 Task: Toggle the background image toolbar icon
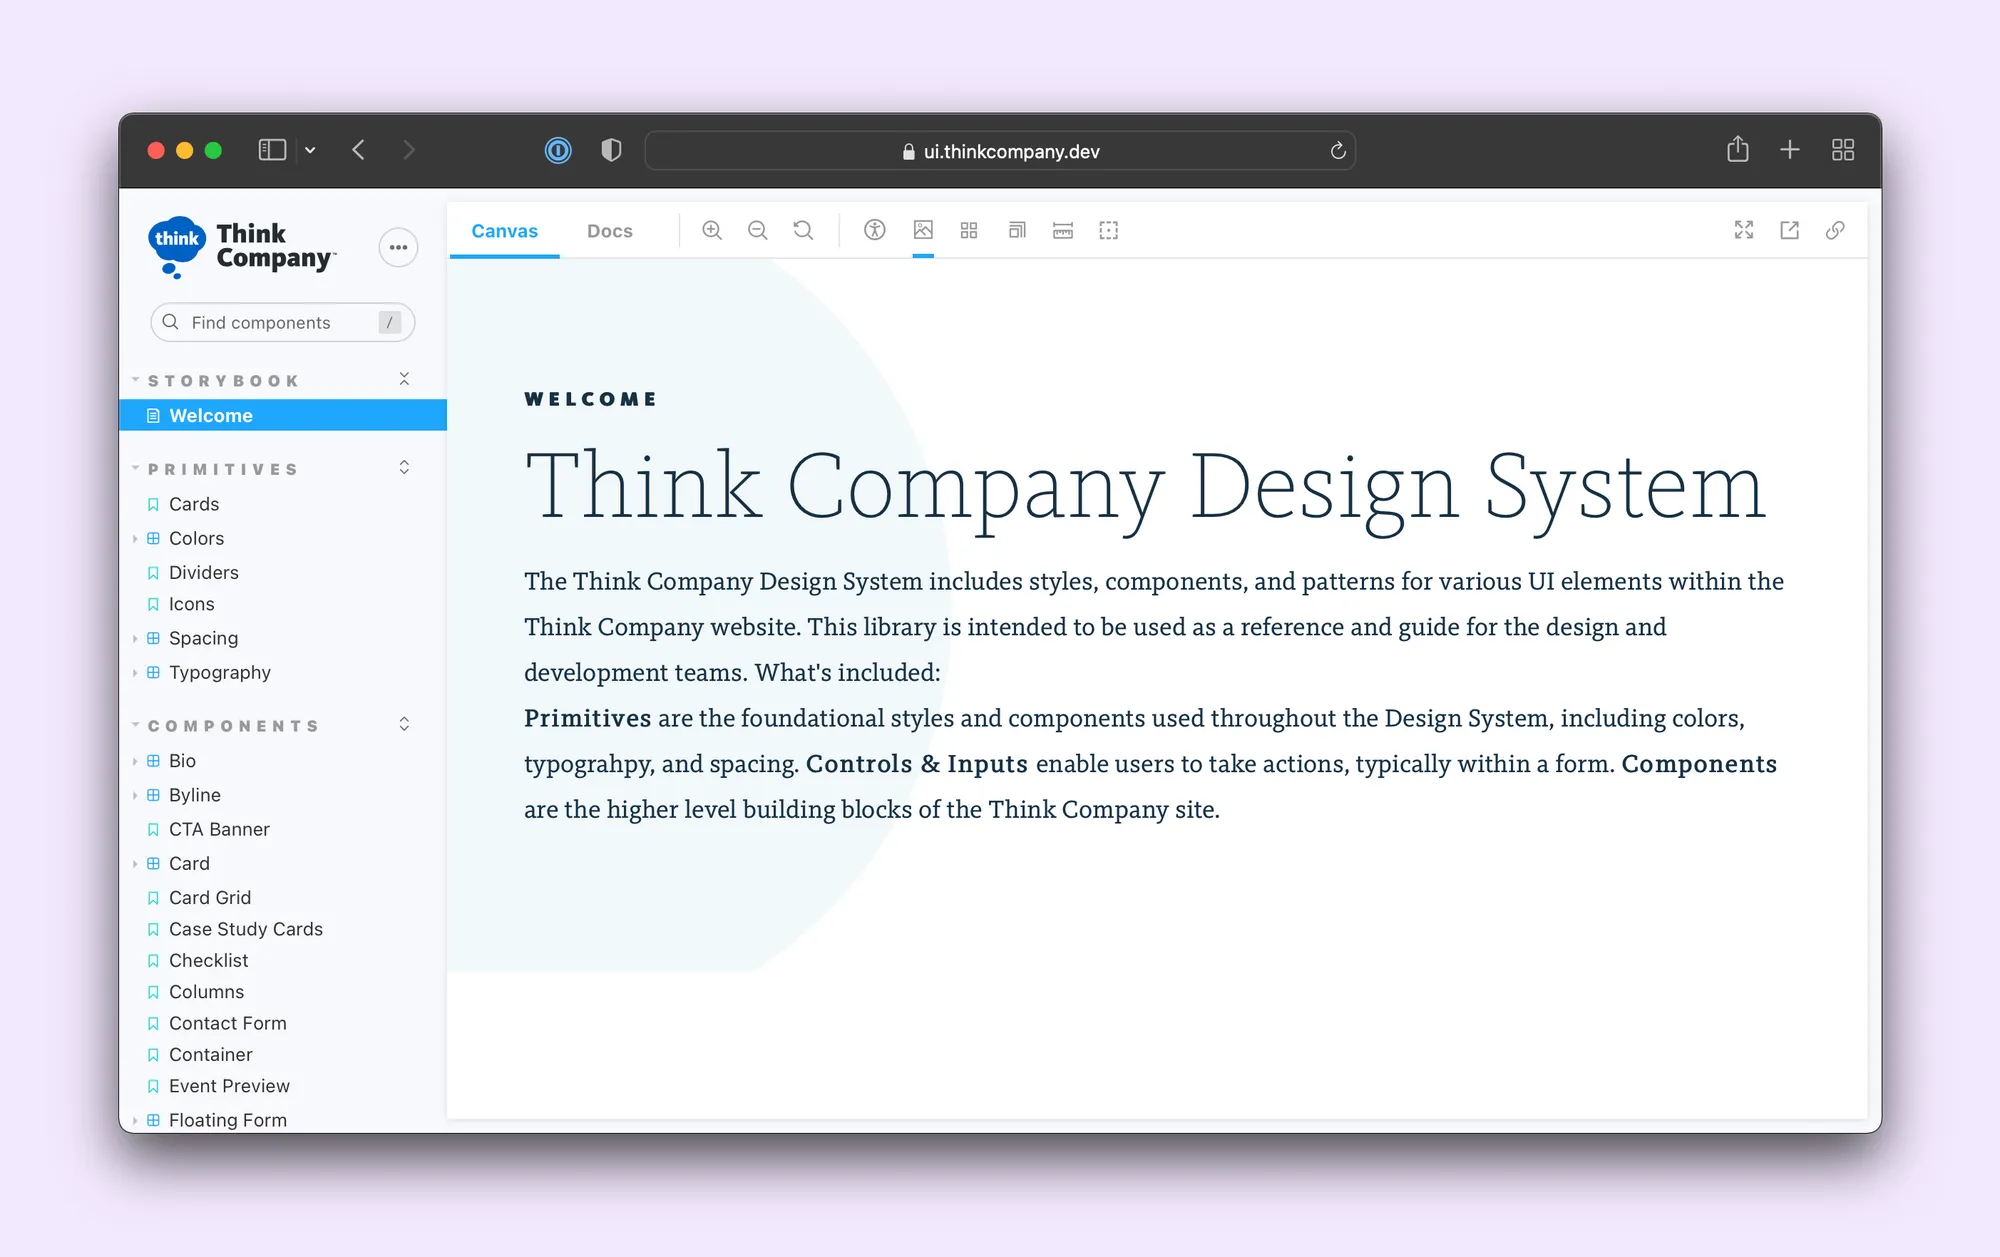pos(923,230)
